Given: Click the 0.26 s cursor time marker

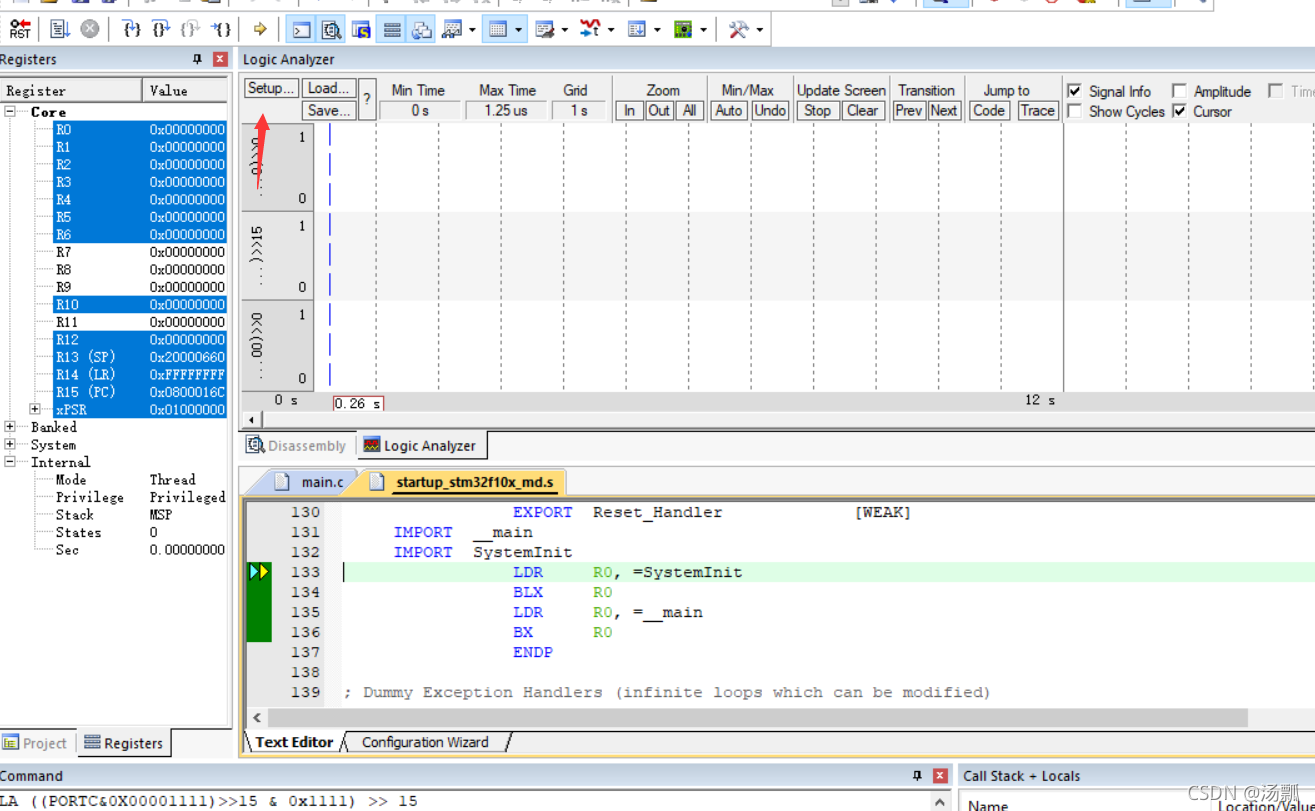Looking at the screenshot, I should (358, 403).
